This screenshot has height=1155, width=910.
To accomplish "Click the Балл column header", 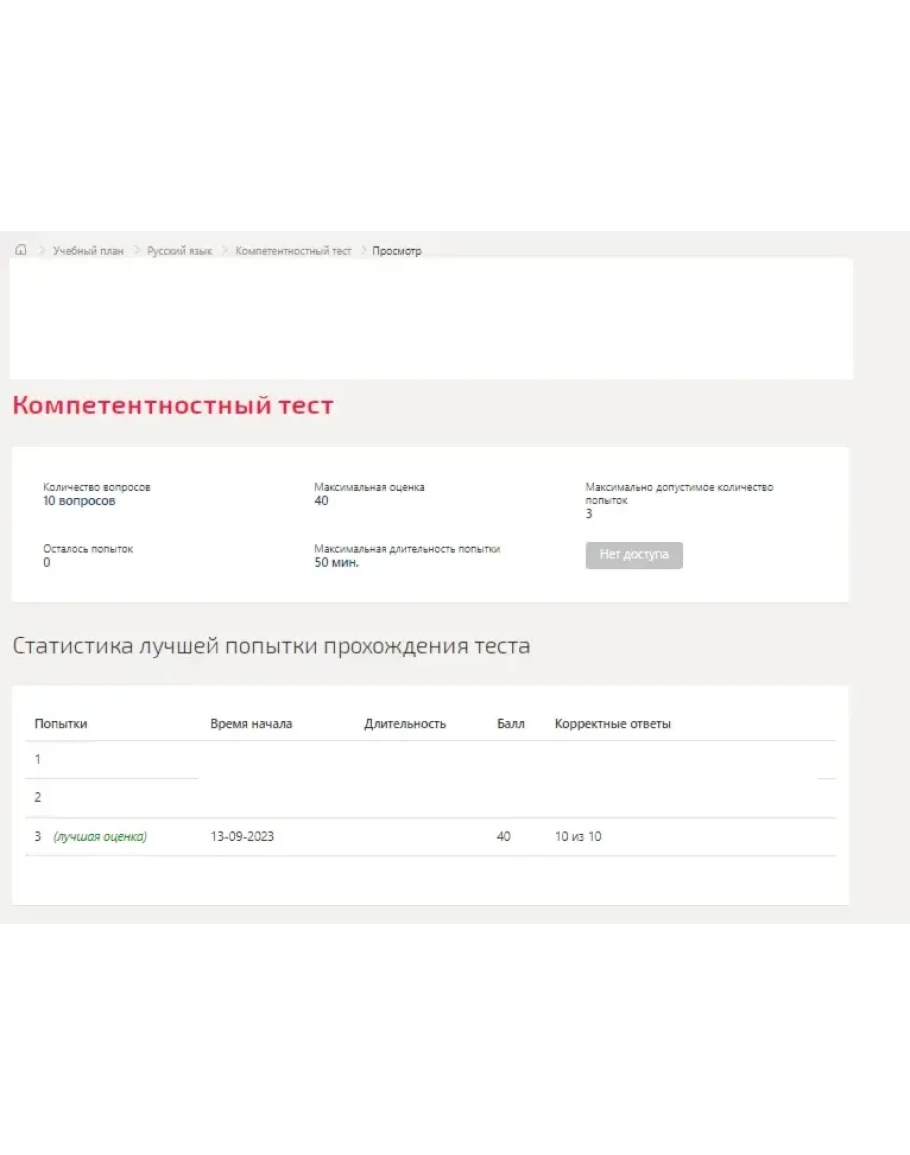I will pyautogui.click(x=510, y=724).
